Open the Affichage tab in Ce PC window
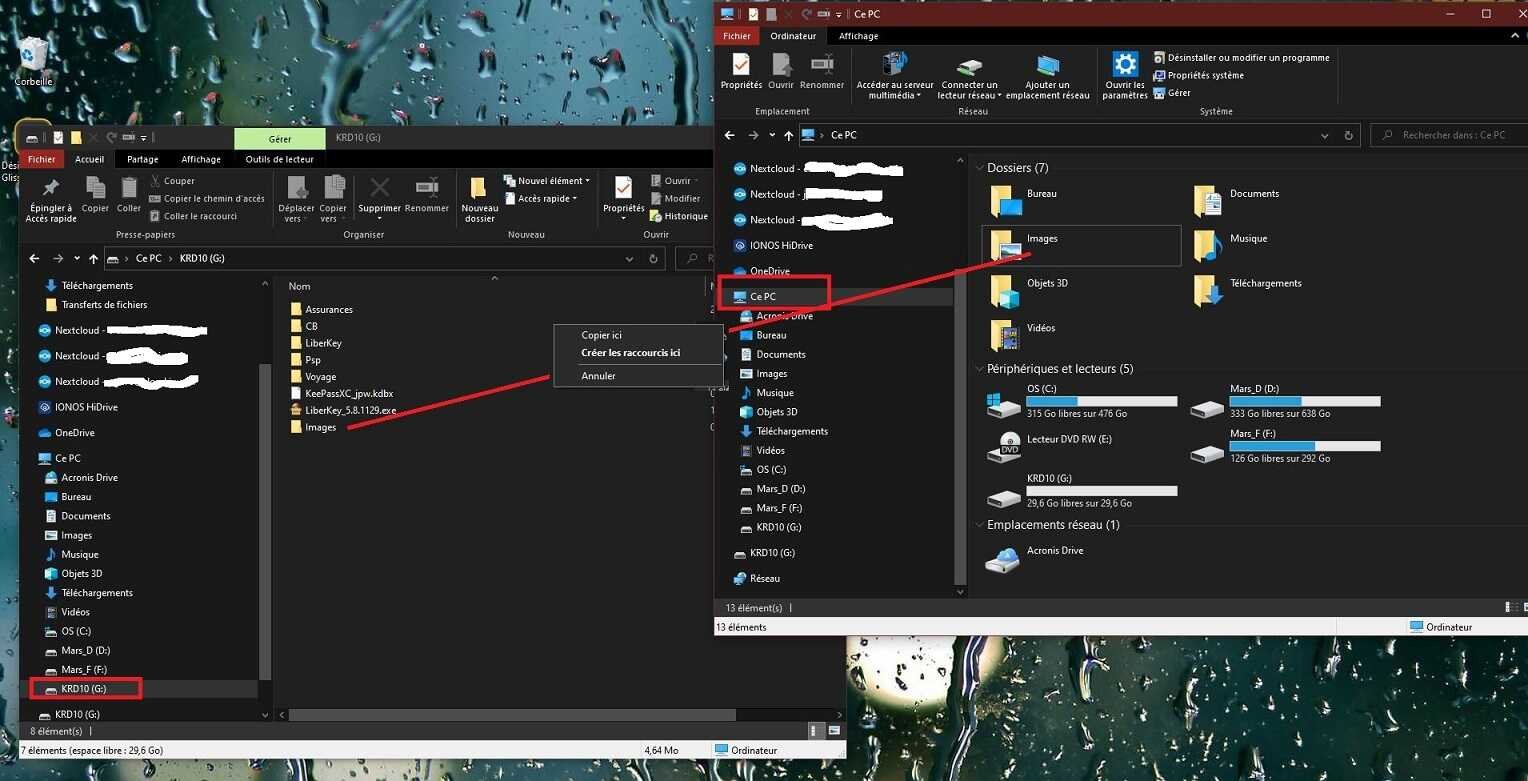 [858, 36]
